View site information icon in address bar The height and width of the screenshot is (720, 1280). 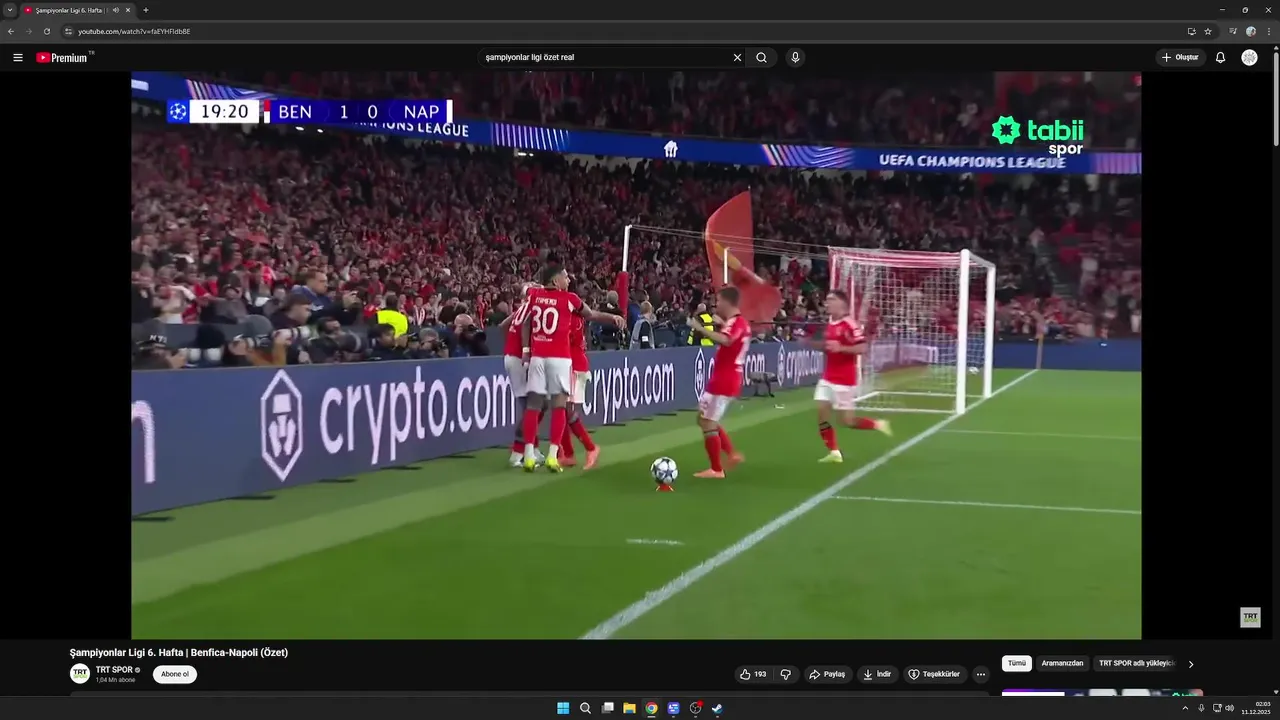click(x=69, y=31)
